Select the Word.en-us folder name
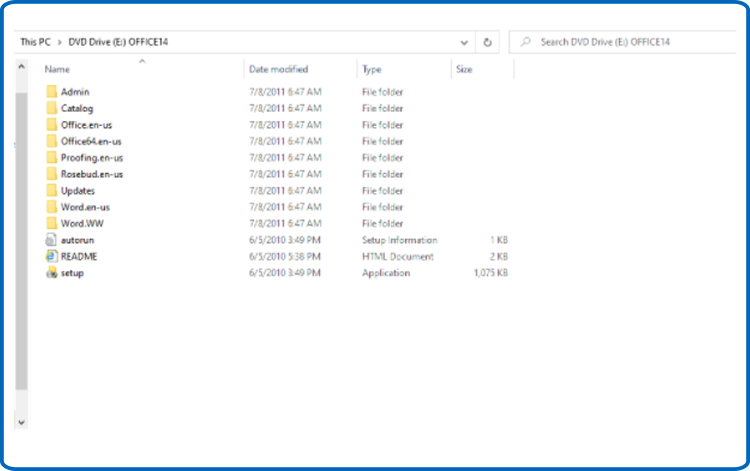Image resolution: width=750 pixels, height=471 pixels. (x=86, y=207)
